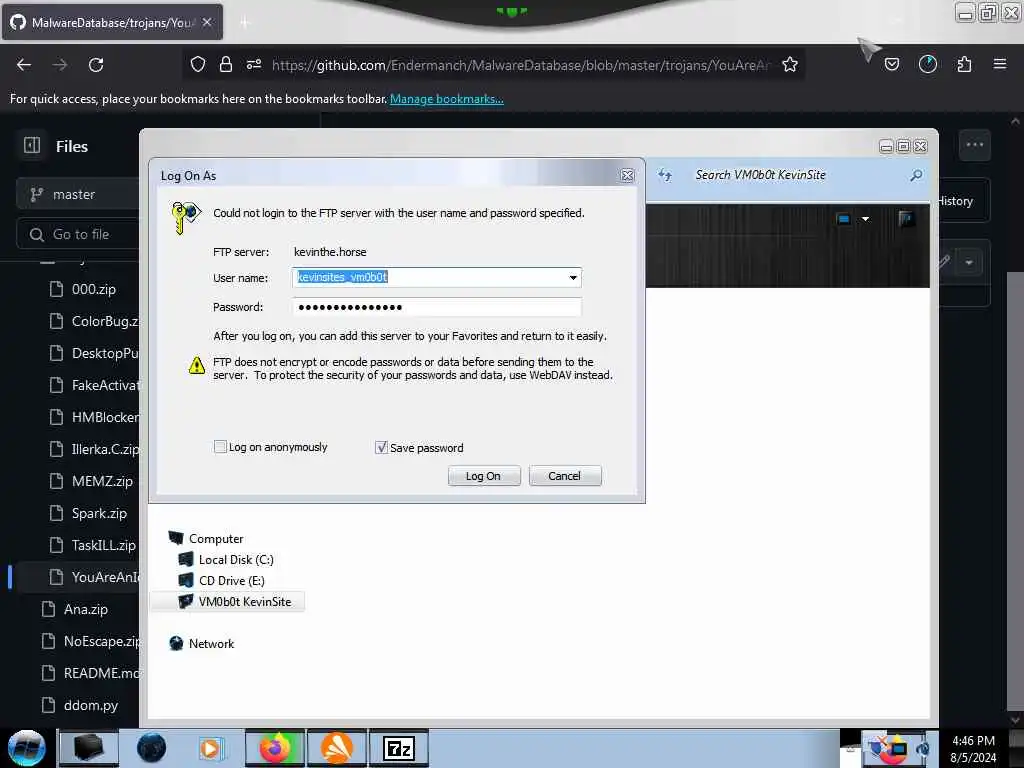Open the globe icon on the taskbar
The image size is (1024, 768).
pyautogui.click(x=152, y=748)
